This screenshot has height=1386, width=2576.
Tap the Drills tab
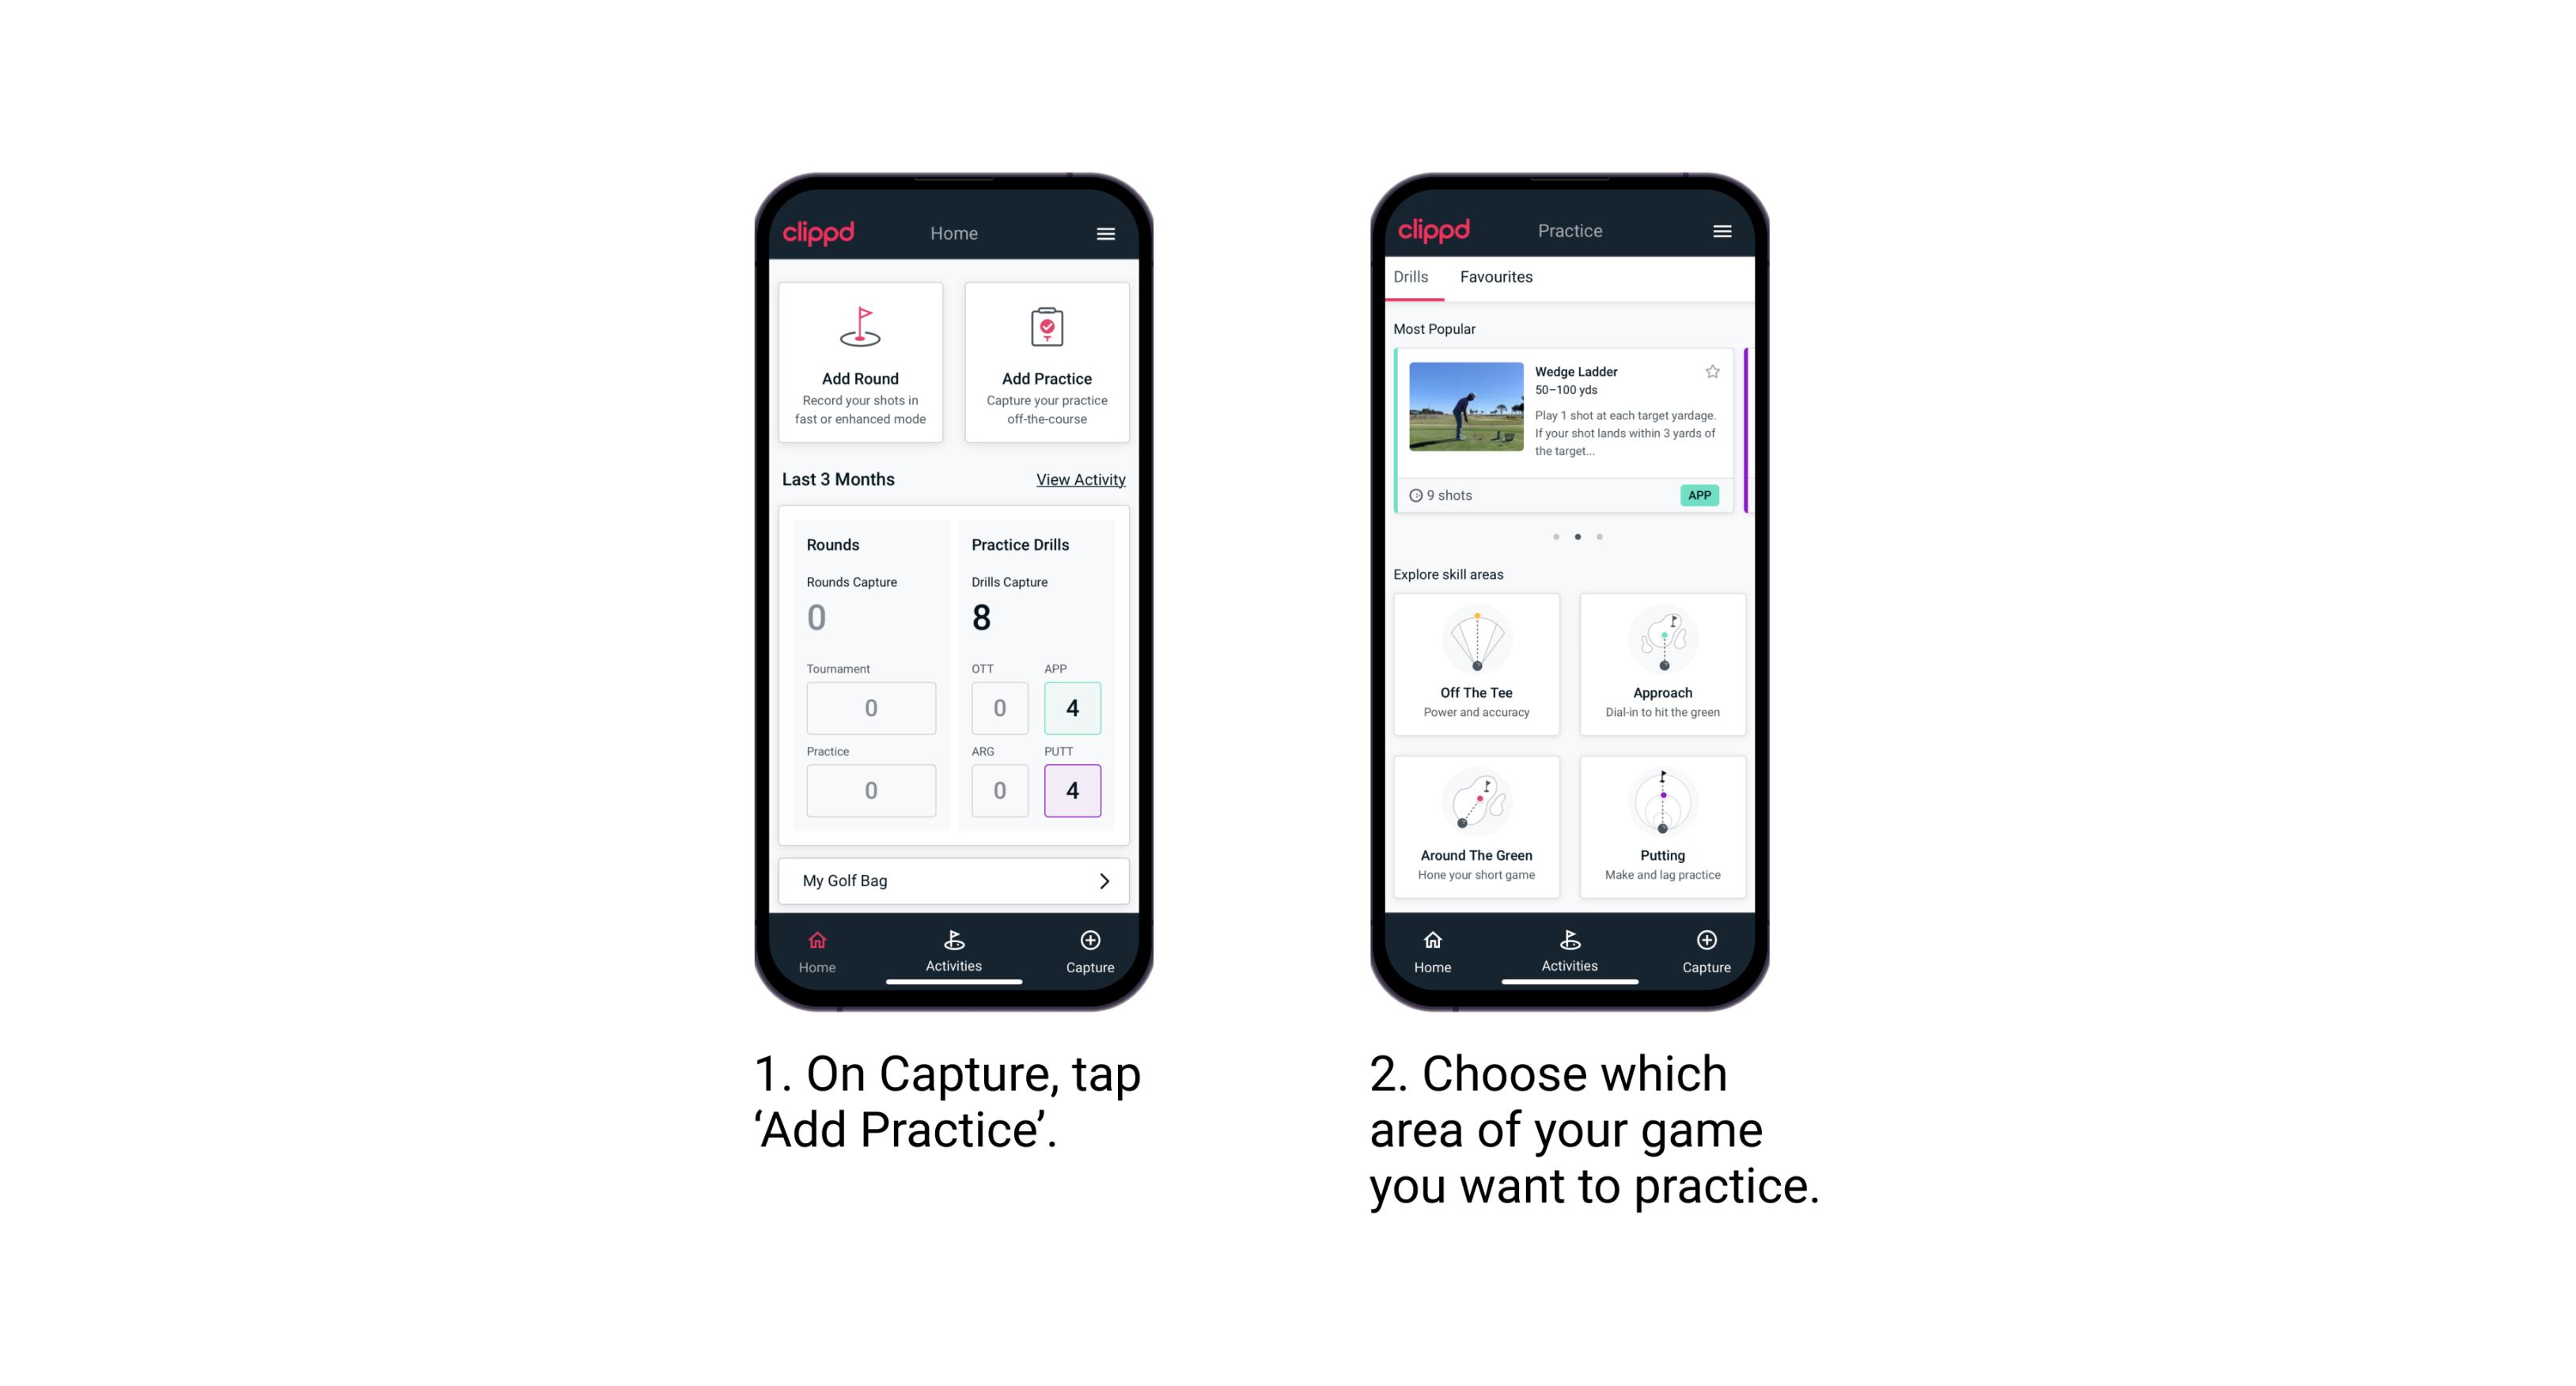point(1414,277)
